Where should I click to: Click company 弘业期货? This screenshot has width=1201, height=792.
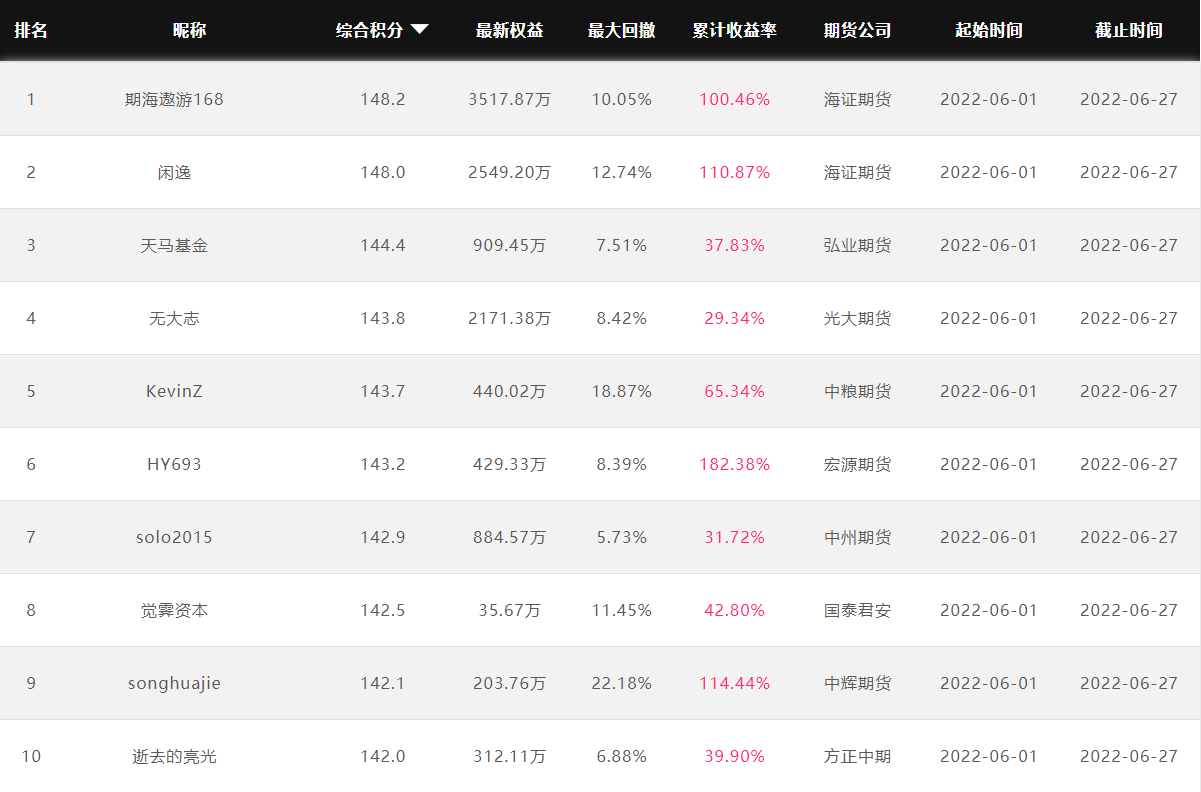(858, 245)
